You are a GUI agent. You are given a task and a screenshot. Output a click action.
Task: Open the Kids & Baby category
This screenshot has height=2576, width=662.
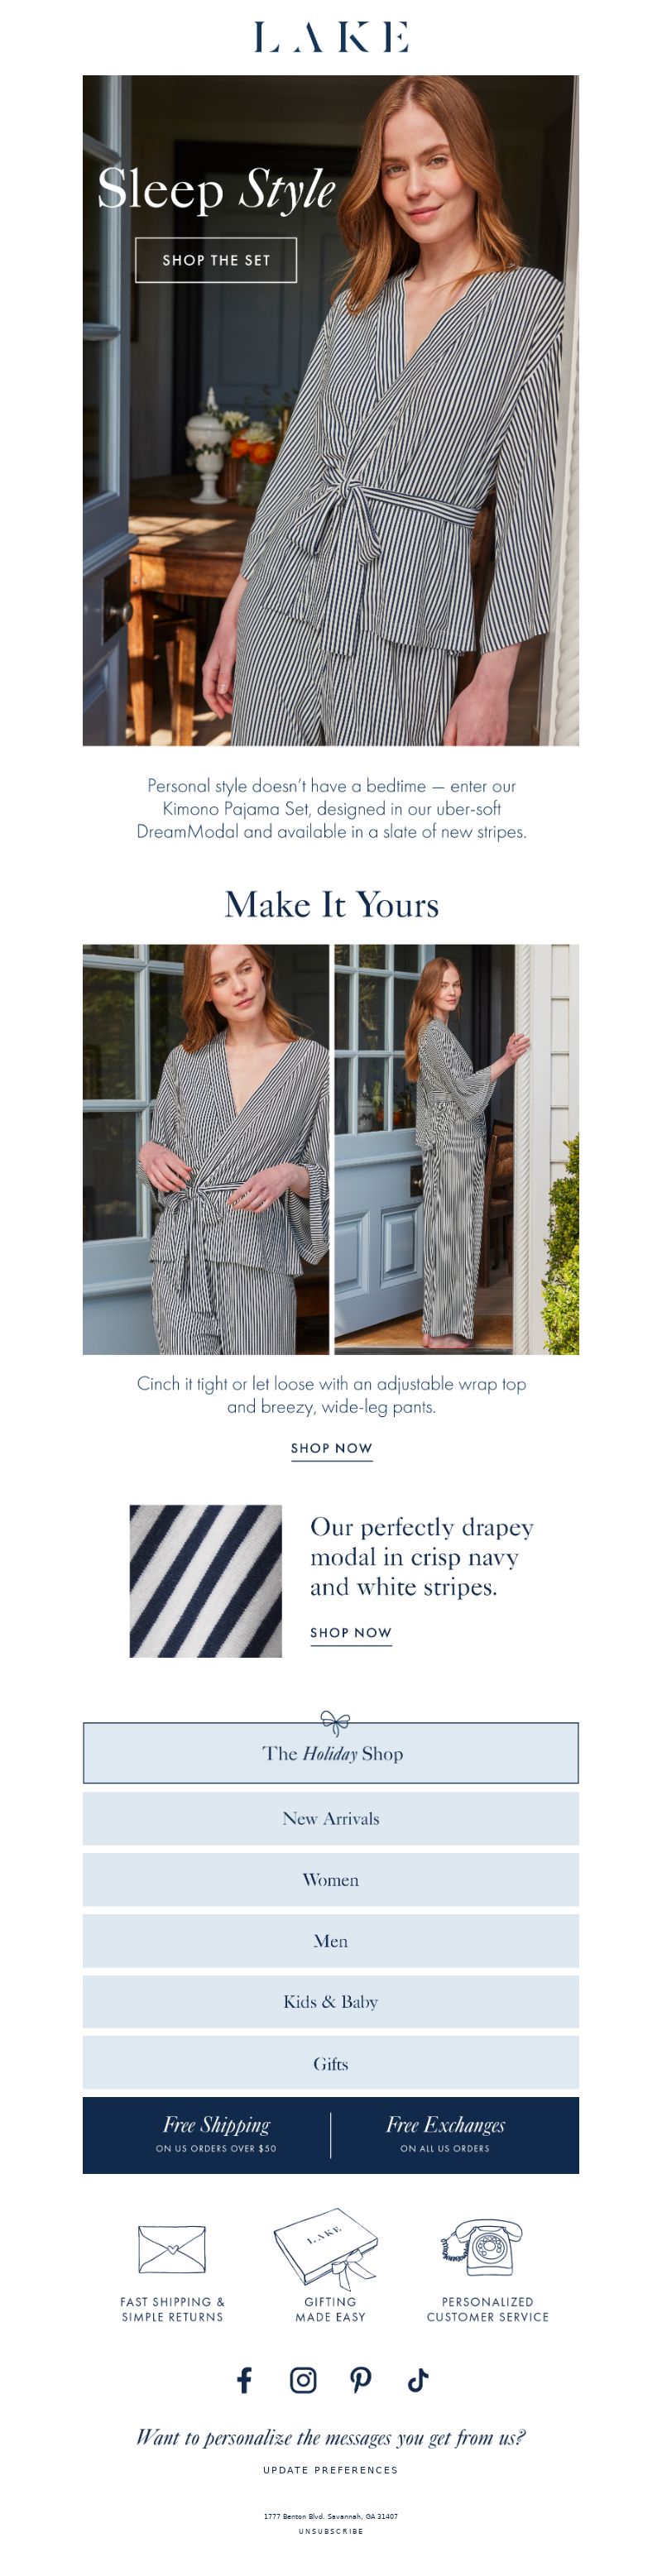331,2001
